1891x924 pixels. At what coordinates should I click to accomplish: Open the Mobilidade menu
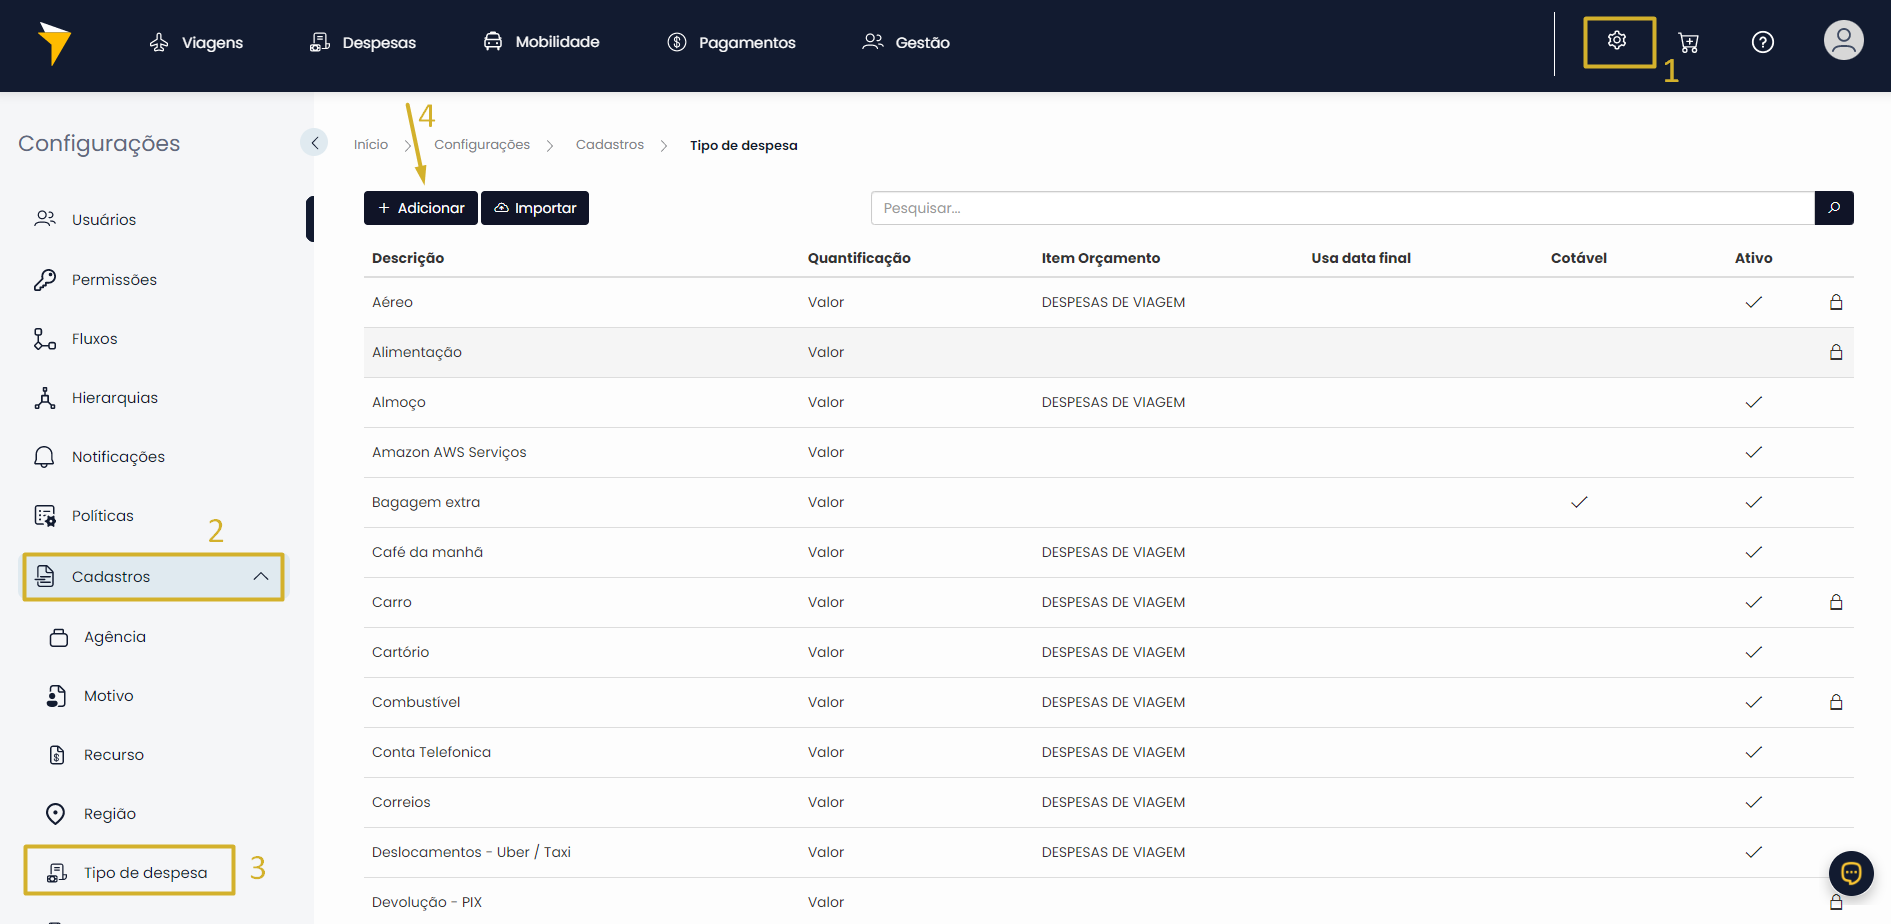point(541,41)
